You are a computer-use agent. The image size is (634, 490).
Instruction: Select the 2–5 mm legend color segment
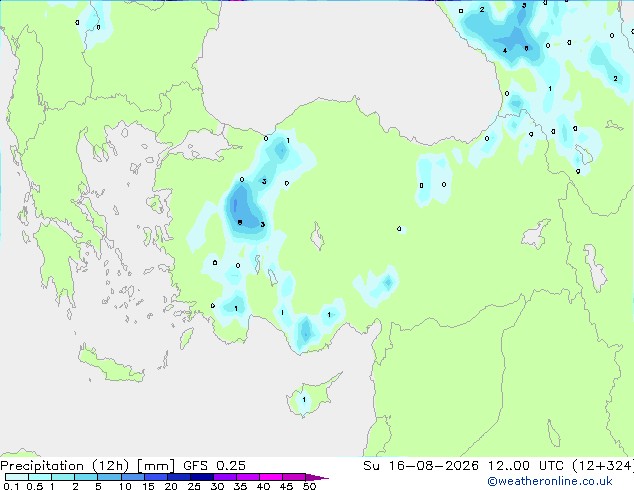click(86, 477)
